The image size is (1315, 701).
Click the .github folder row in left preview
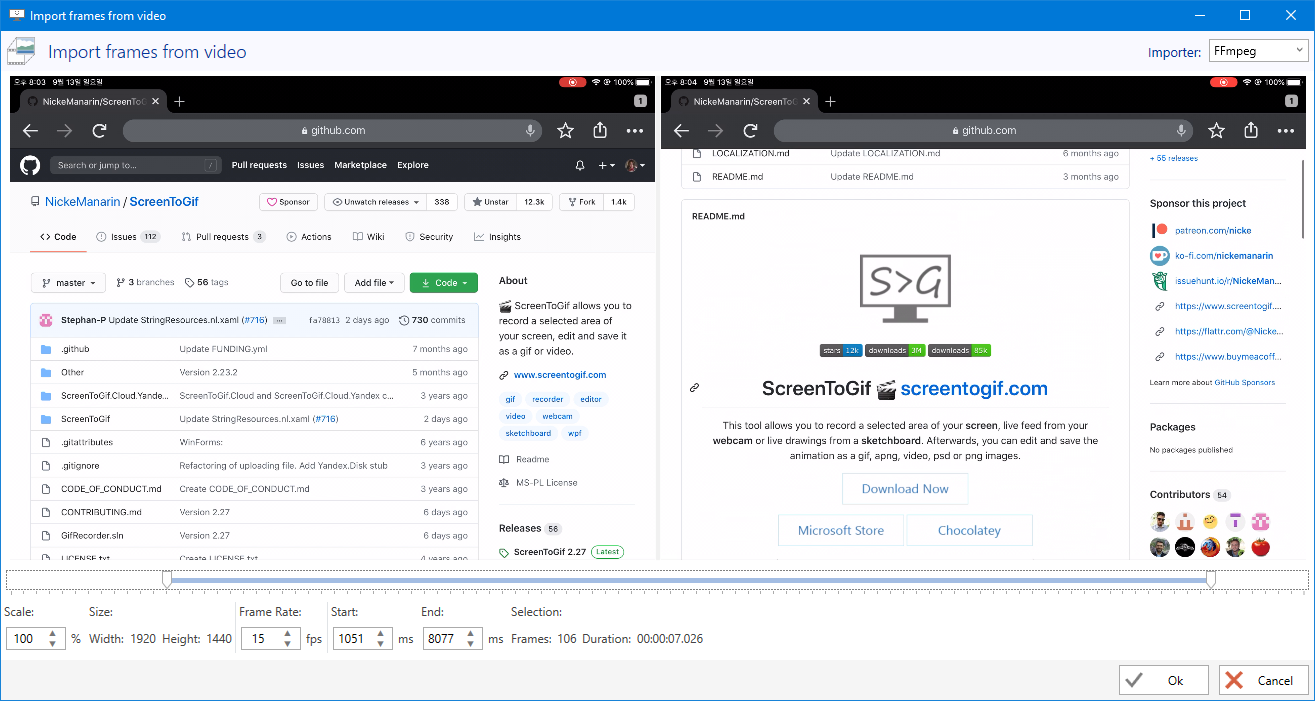(x=254, y=349)
